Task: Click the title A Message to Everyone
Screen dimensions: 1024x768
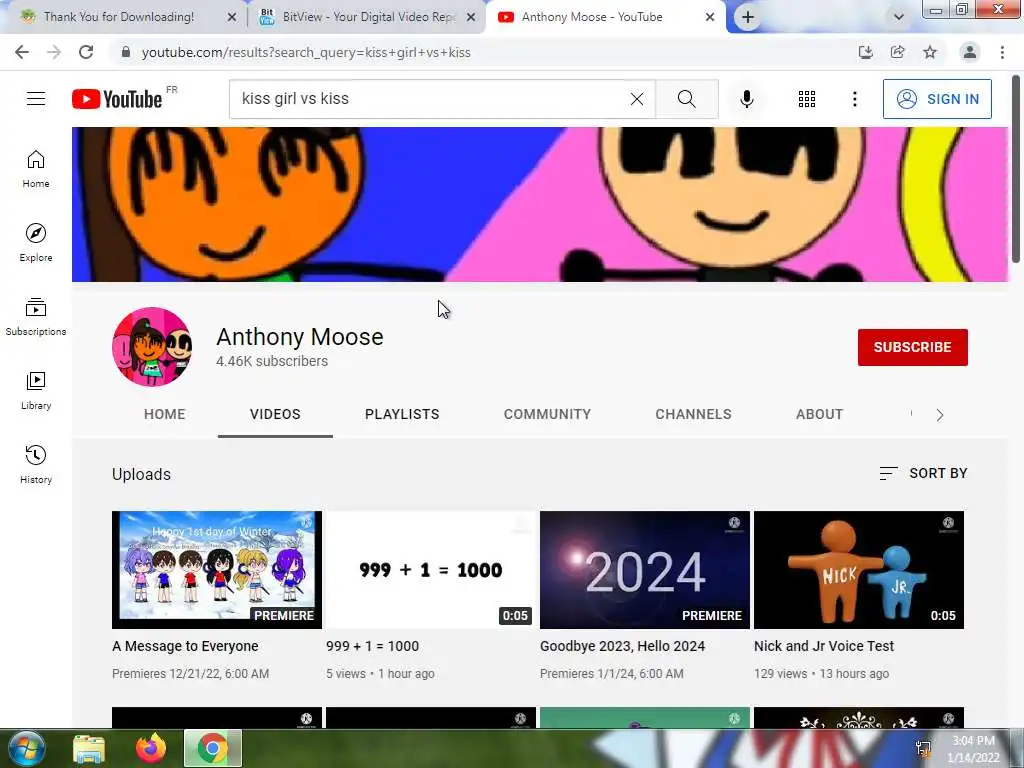Action: coord(185,646)
